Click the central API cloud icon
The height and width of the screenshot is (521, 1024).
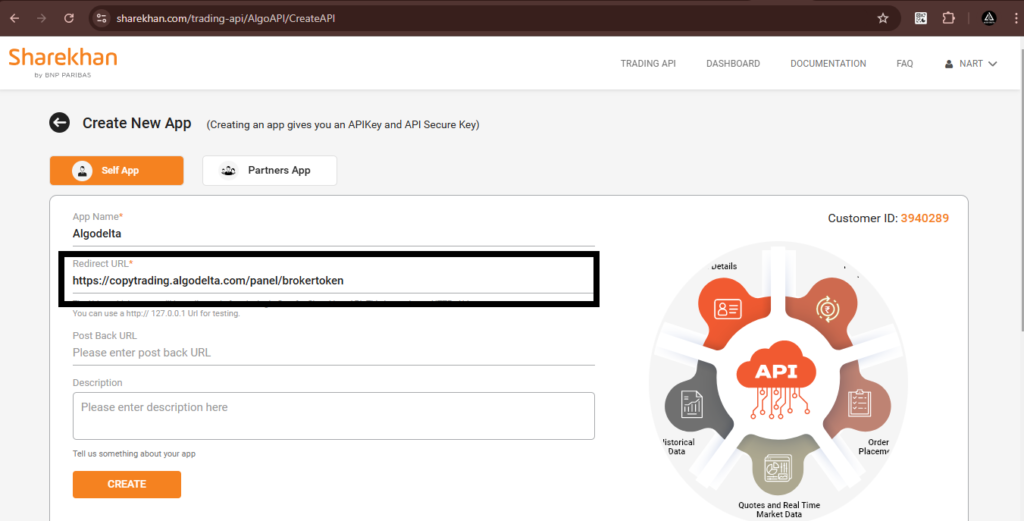point(776,380)
